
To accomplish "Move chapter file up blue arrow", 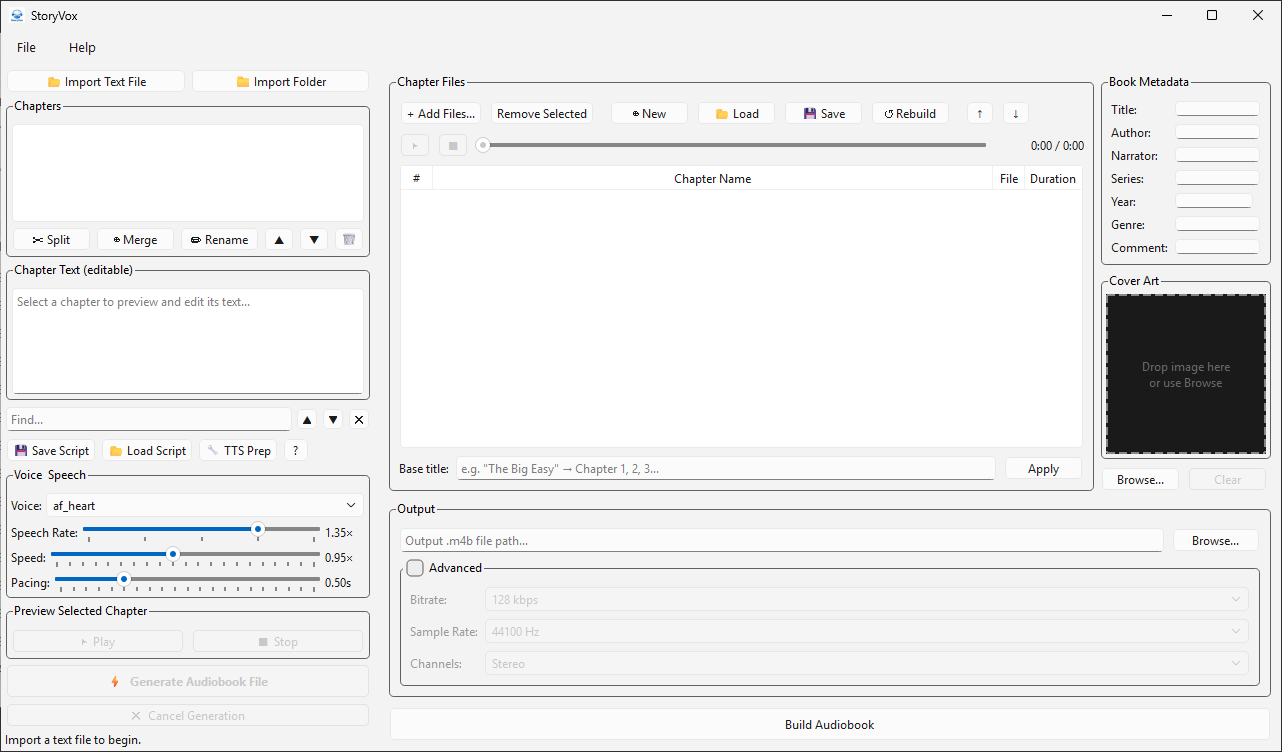I will click(x=980, y=114).
